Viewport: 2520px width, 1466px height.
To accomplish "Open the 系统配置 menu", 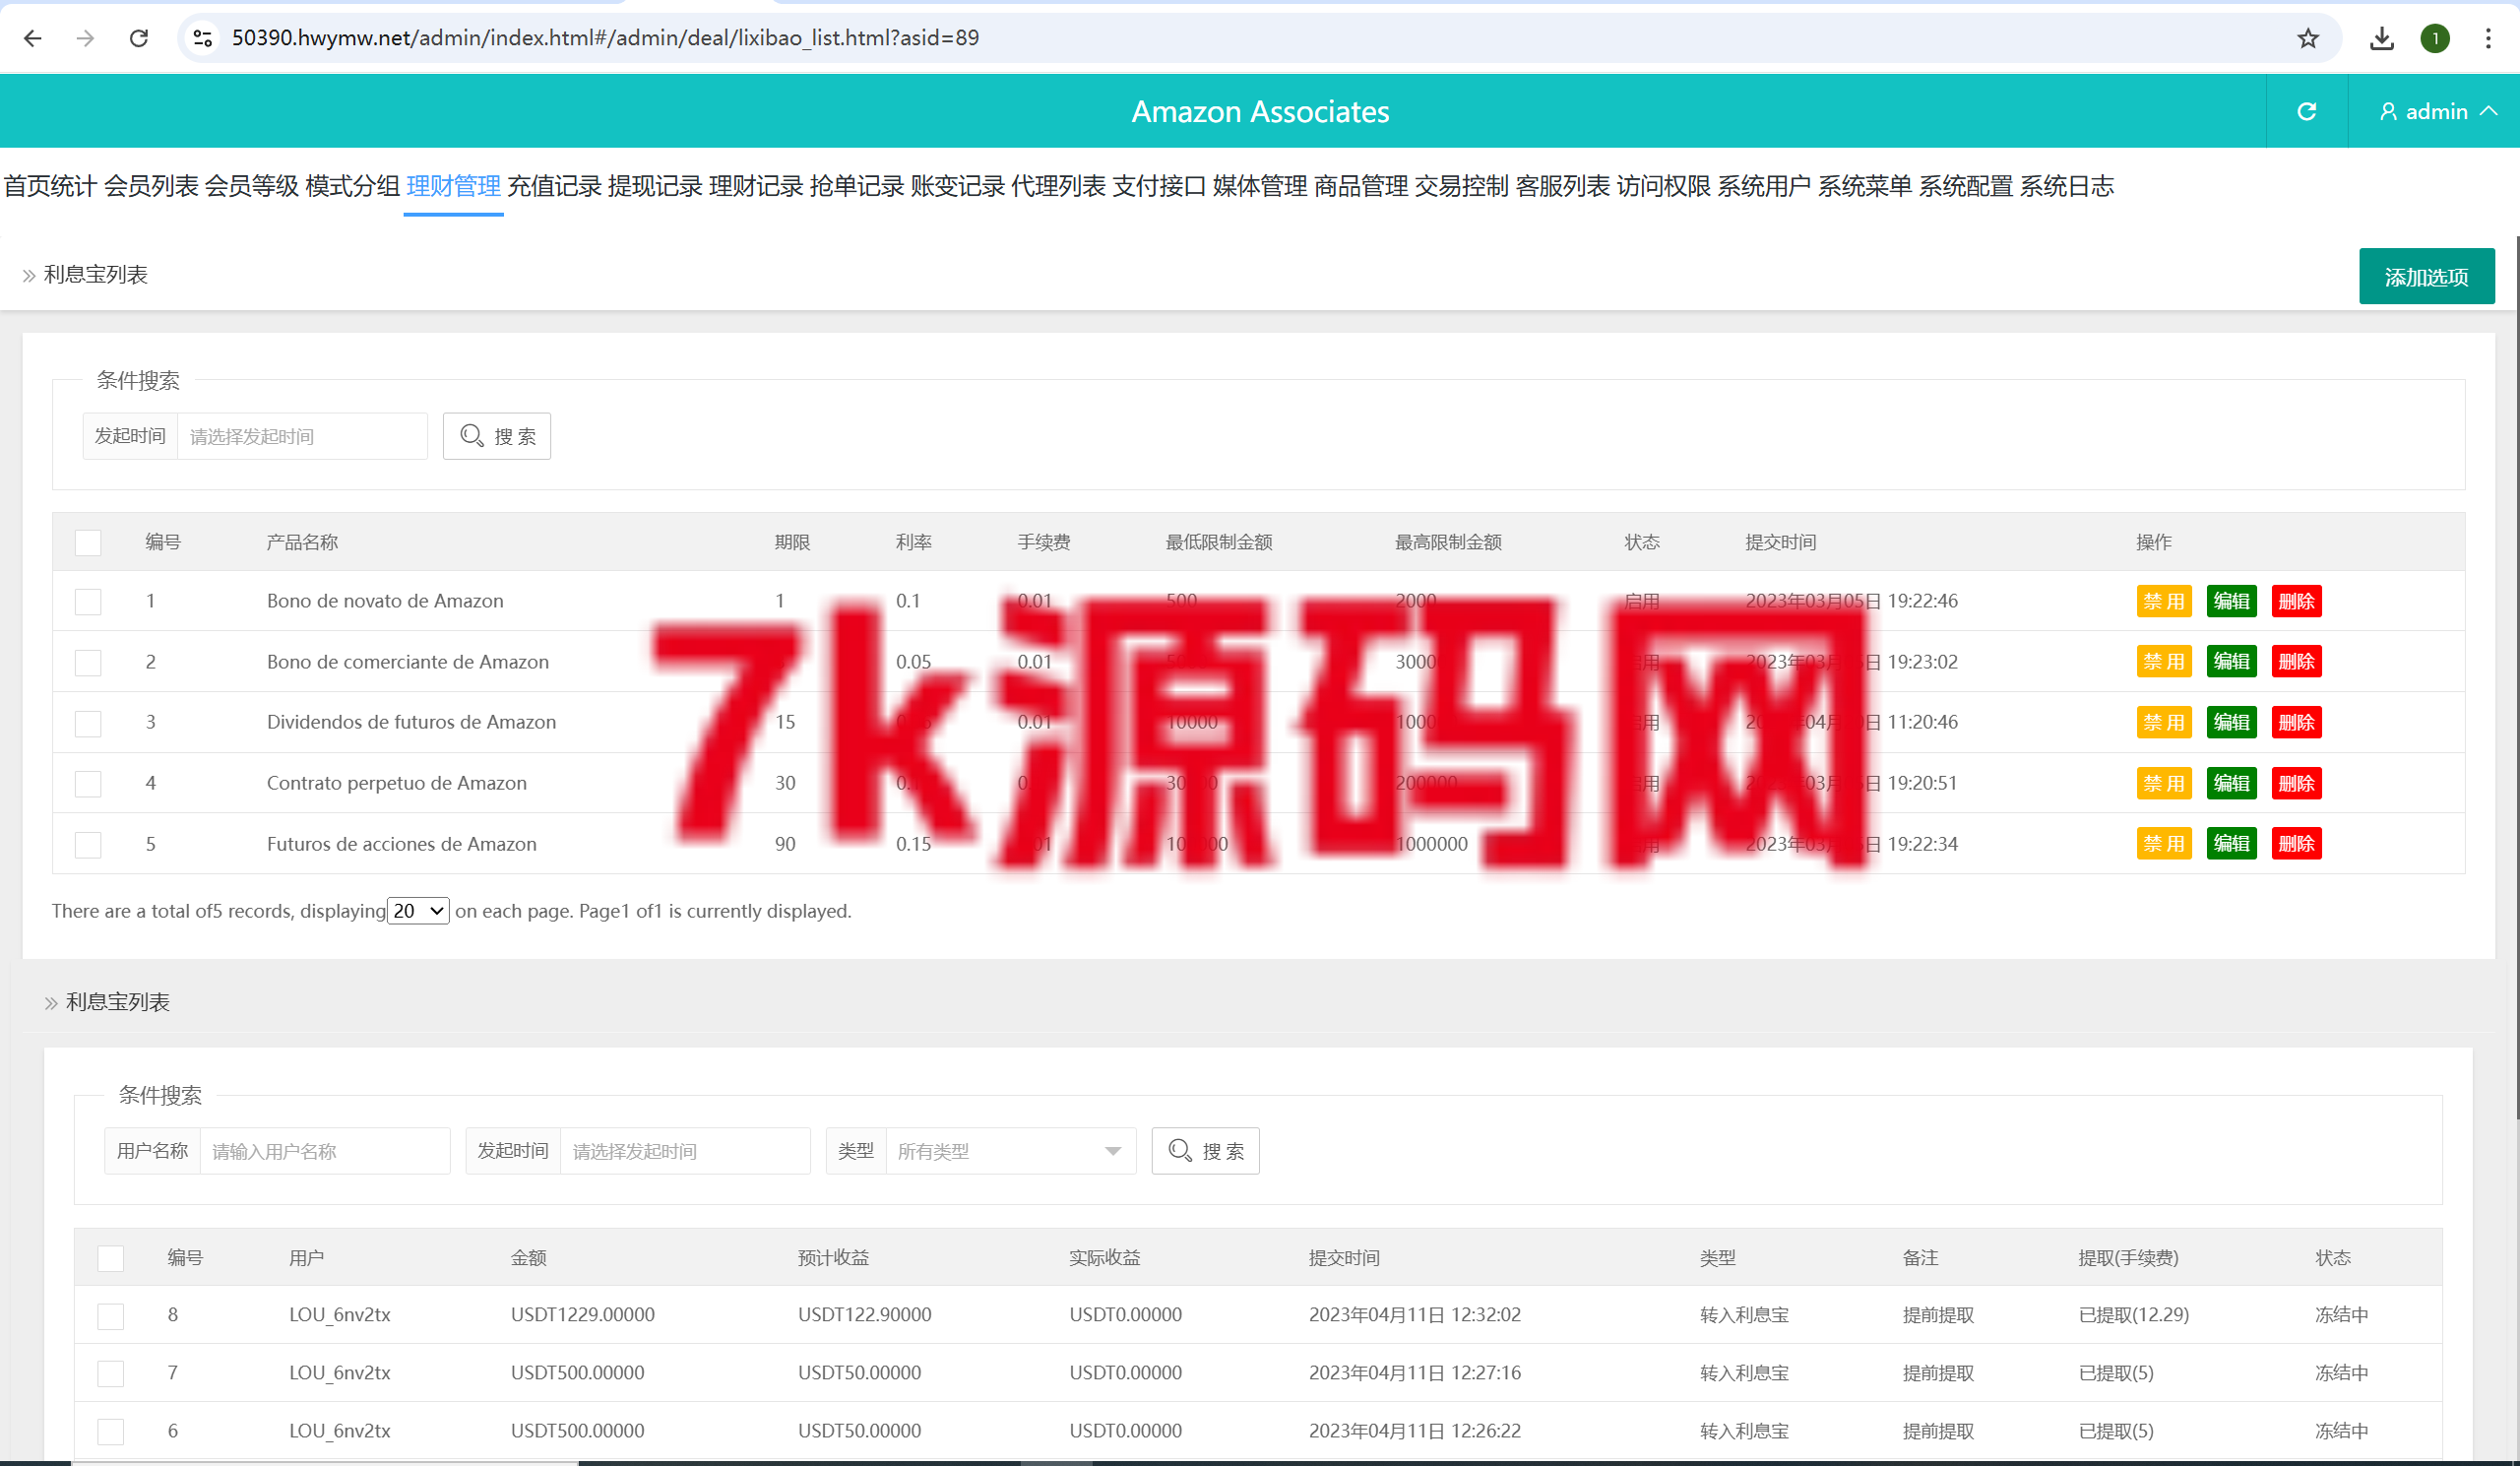I will coord(1965,186).
